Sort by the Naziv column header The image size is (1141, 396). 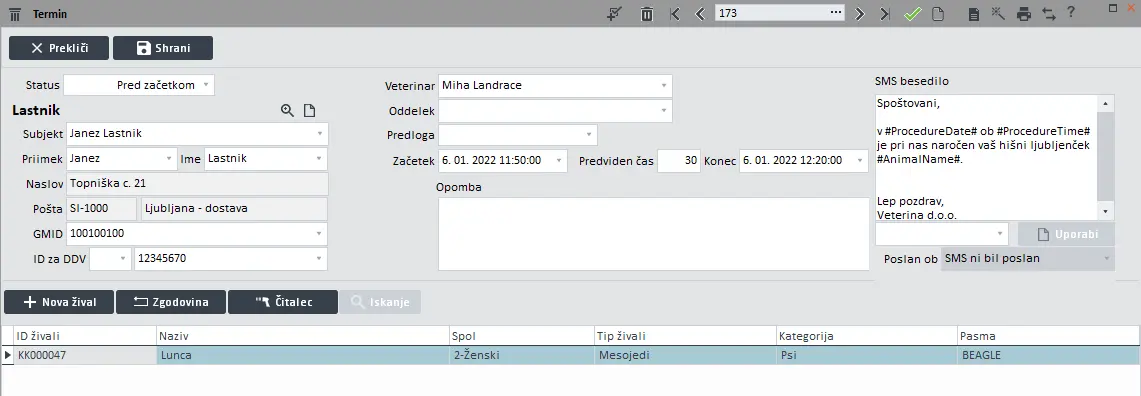pyautogui.click(x=303, y=336)
